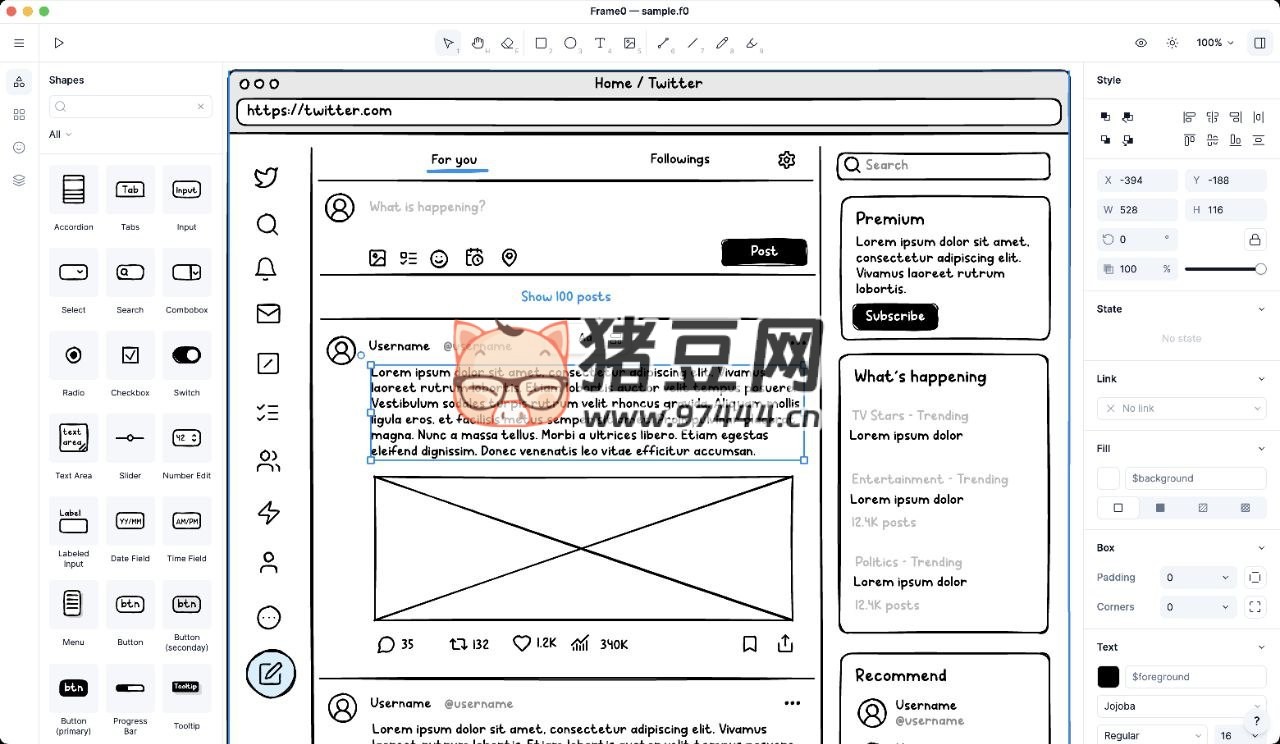Select the Eraser tool
This screenshot has width=1280, height=744.
tap(508, 43)
